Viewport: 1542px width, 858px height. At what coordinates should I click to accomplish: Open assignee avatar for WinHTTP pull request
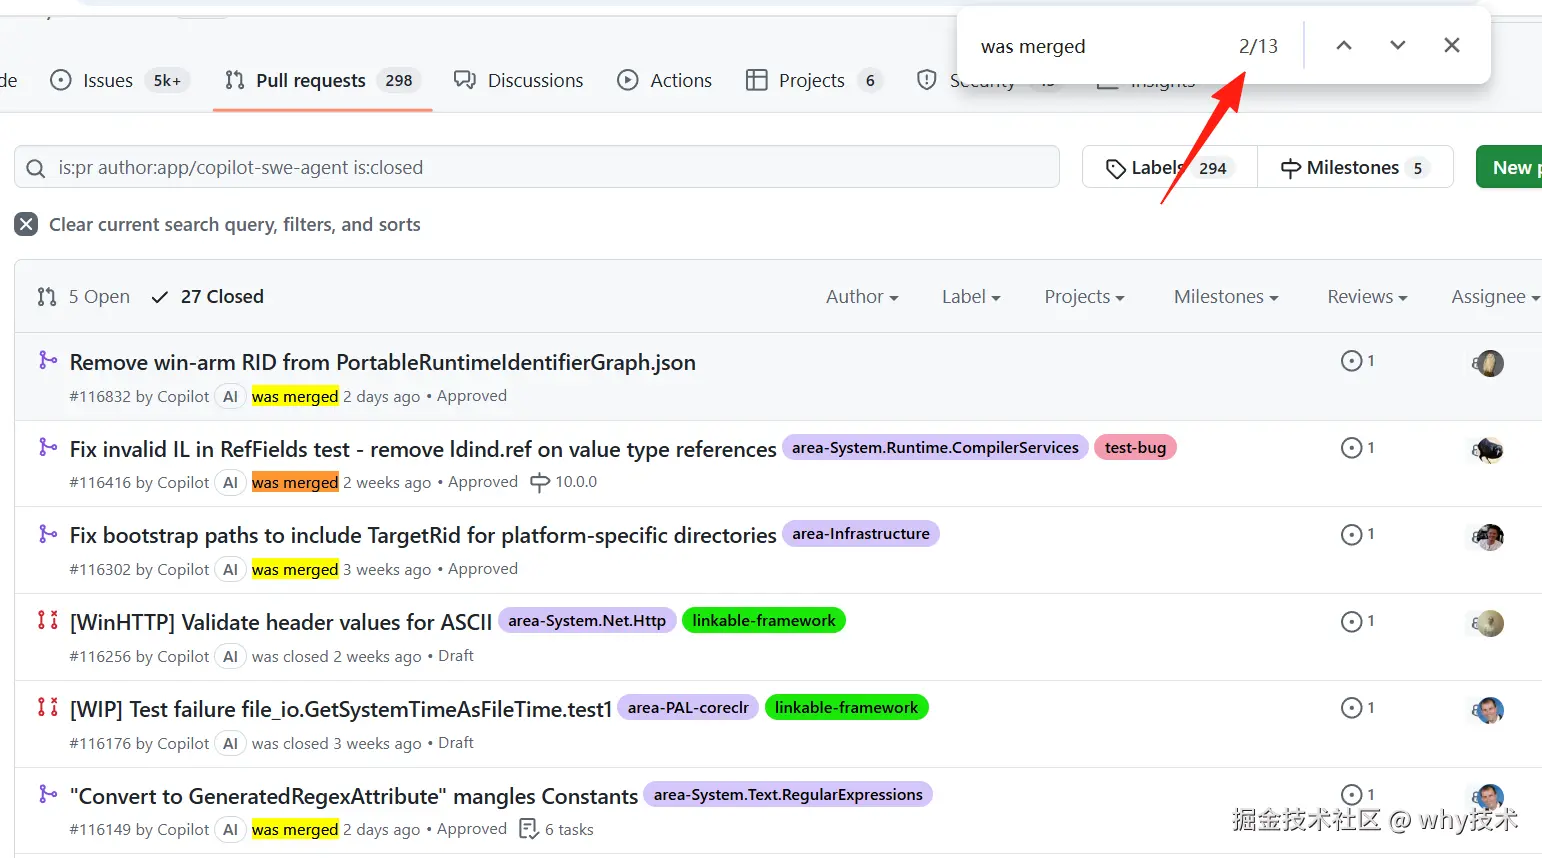1490,623
